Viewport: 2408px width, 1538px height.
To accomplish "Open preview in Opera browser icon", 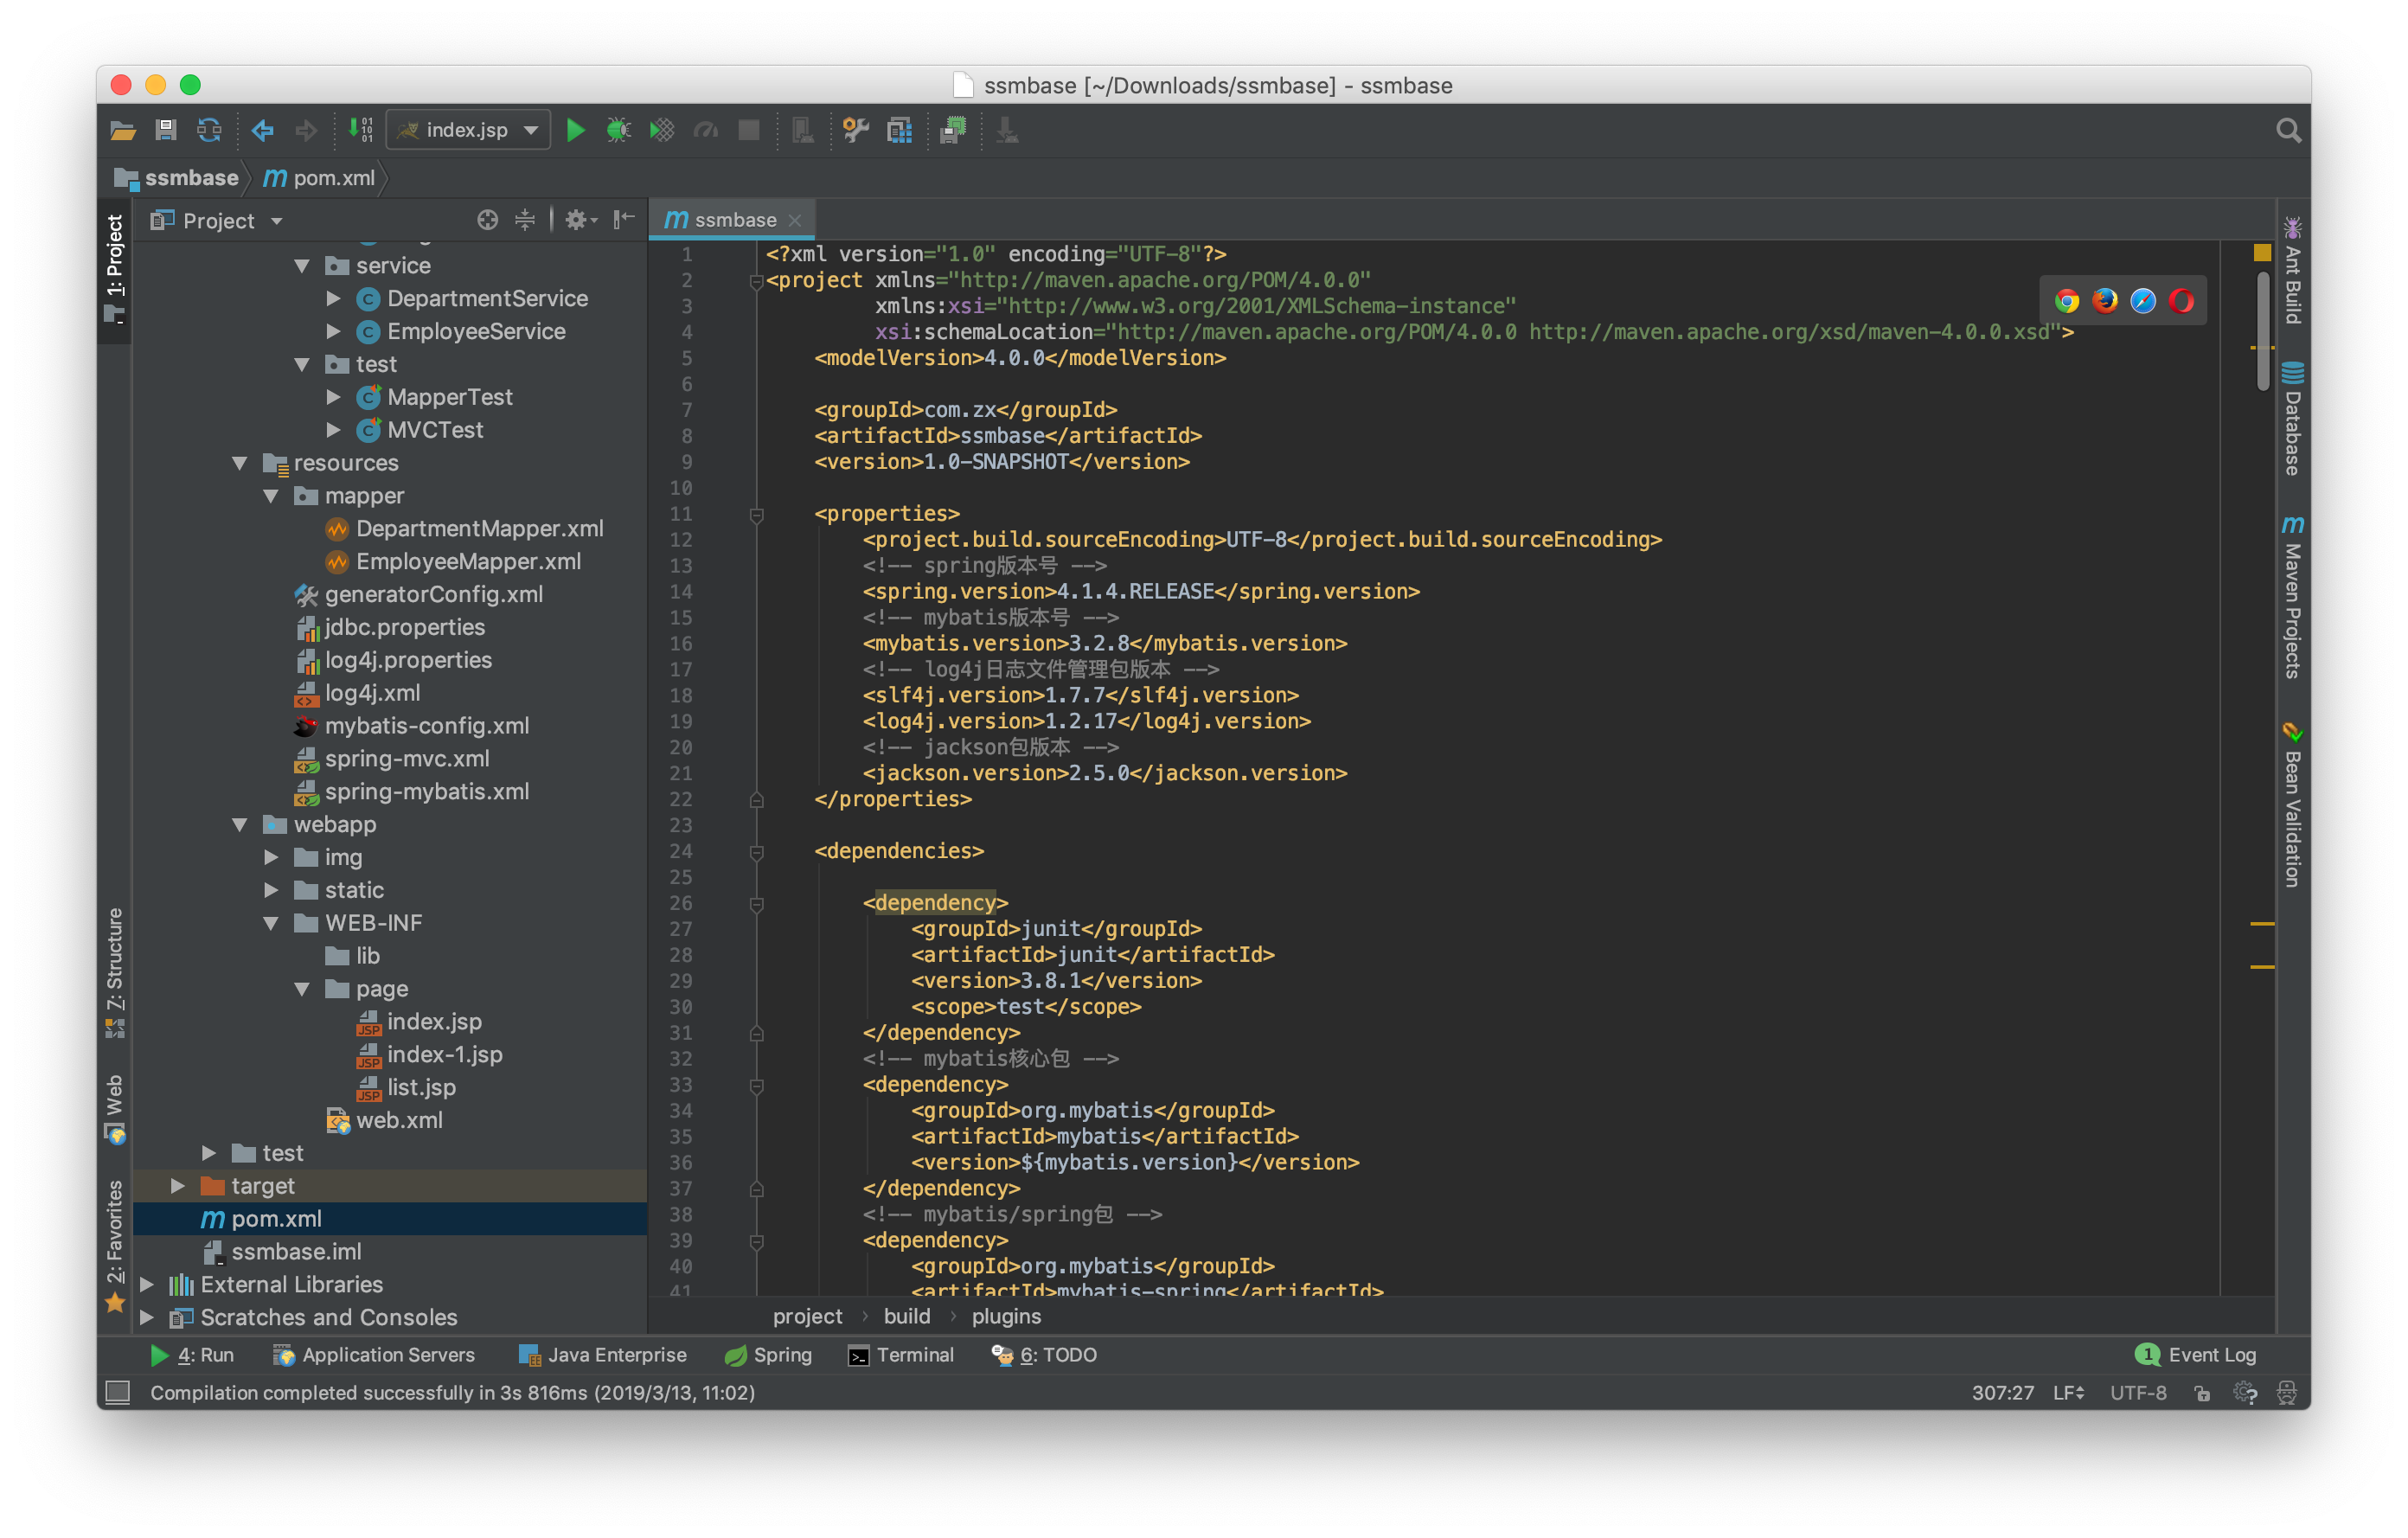I will [2181, 301].
